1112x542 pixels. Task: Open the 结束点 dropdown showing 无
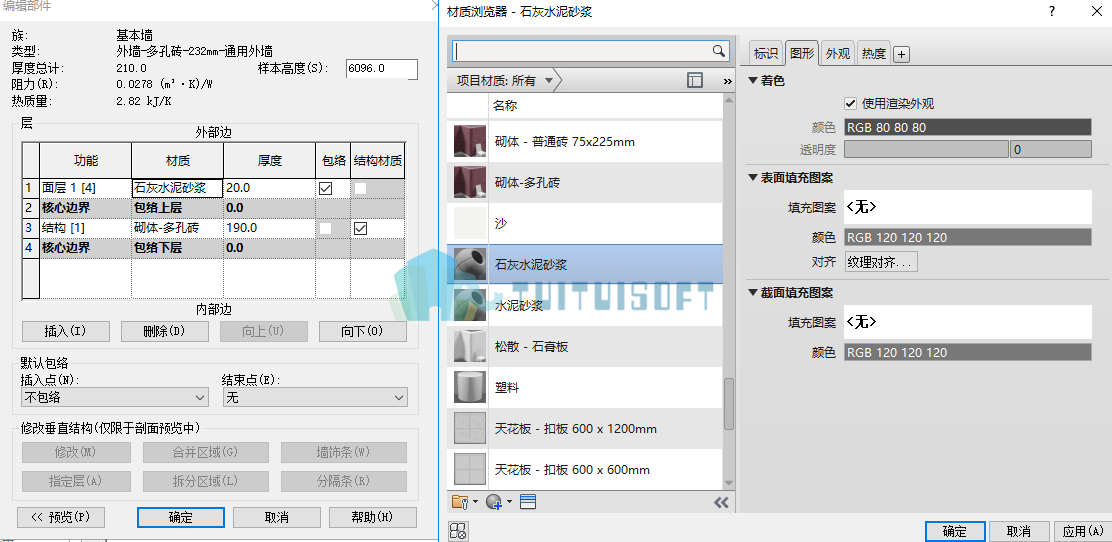pos(315,398)
